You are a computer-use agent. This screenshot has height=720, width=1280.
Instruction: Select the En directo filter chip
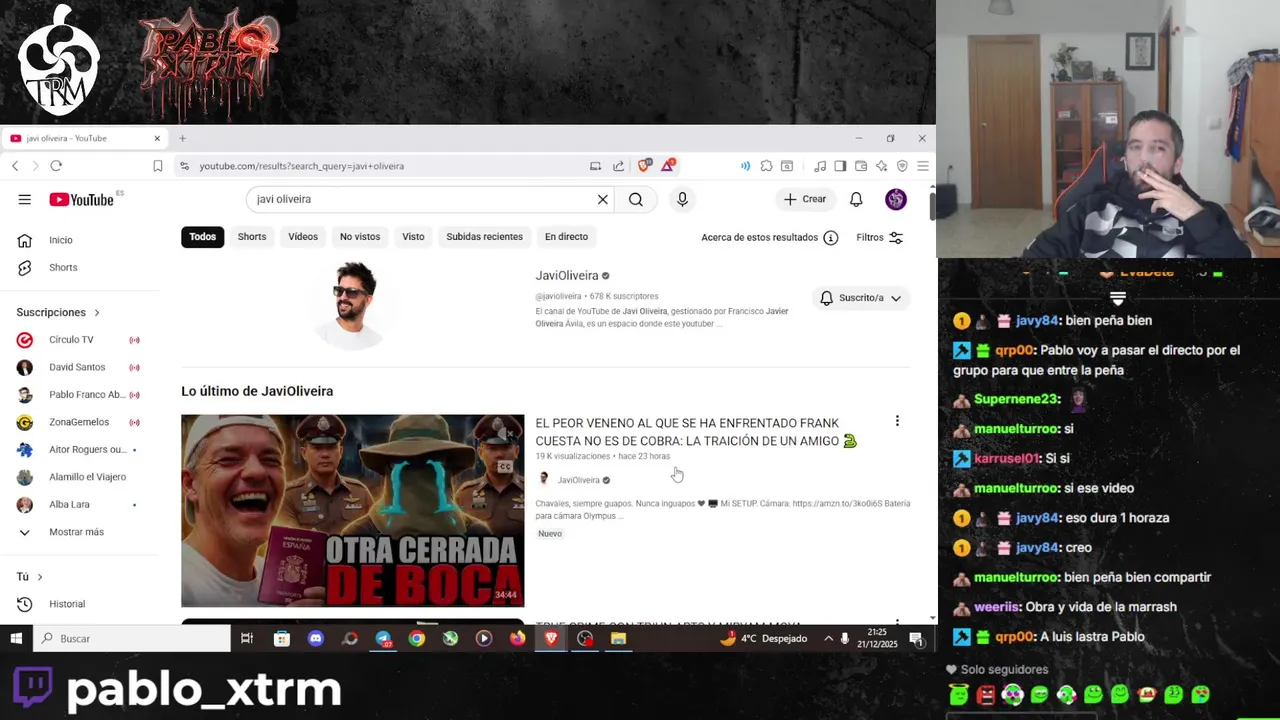coord(566,237)
